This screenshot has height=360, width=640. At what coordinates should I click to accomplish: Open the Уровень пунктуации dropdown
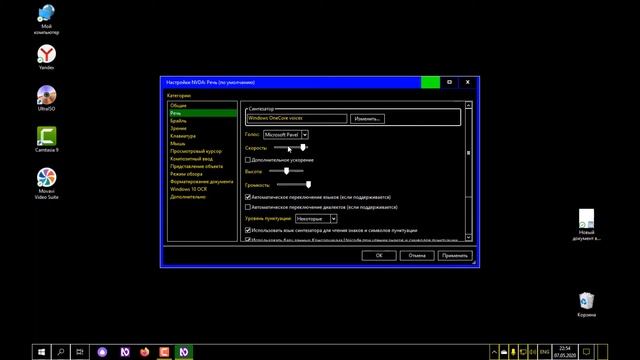[x=316, y=219]
